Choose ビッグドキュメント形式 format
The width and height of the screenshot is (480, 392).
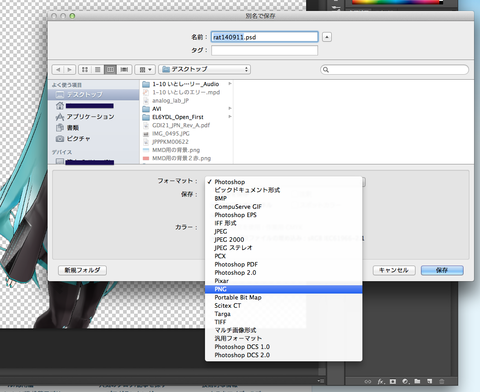[284, 190]
